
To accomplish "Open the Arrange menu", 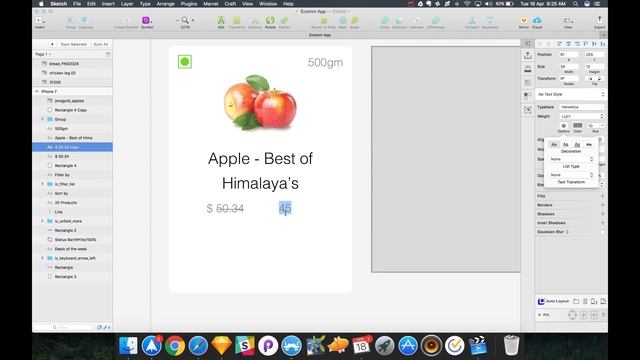I will pyautogui.click(x=165, y=4).
